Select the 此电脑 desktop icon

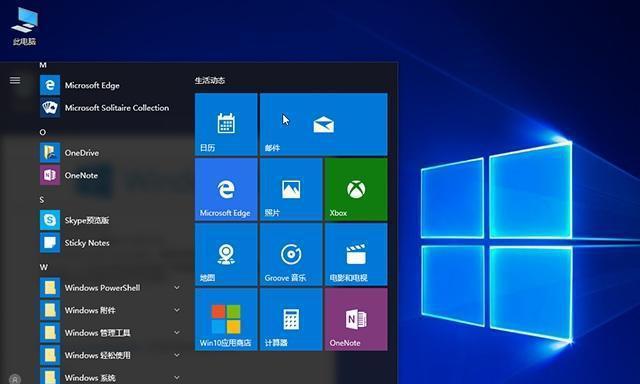click(x=24, y=25)
